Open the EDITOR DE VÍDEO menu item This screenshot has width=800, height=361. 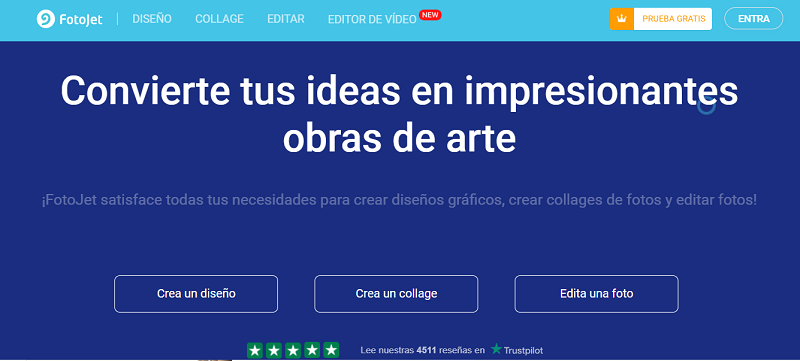pos(372,19)
